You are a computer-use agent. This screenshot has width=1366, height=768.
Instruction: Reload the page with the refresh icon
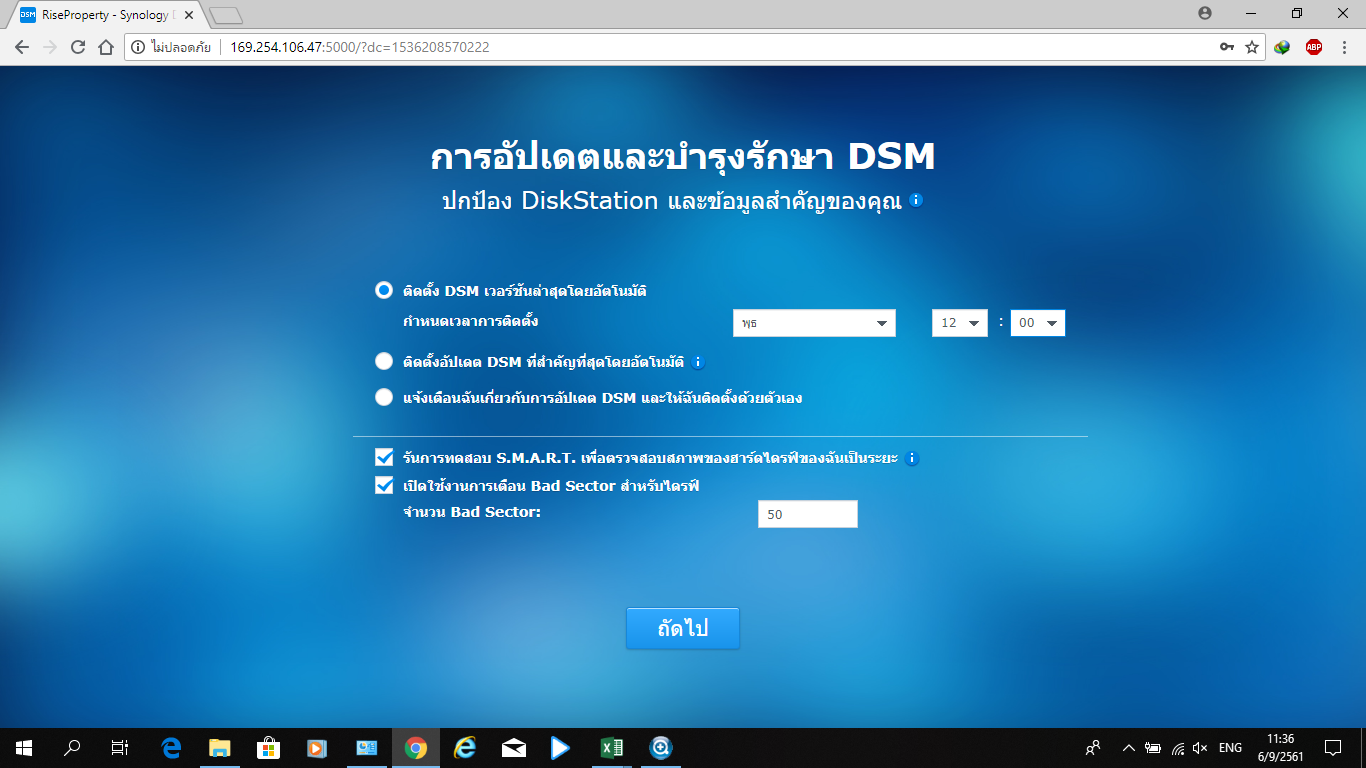pyautogui.click(x=78, y=47)
